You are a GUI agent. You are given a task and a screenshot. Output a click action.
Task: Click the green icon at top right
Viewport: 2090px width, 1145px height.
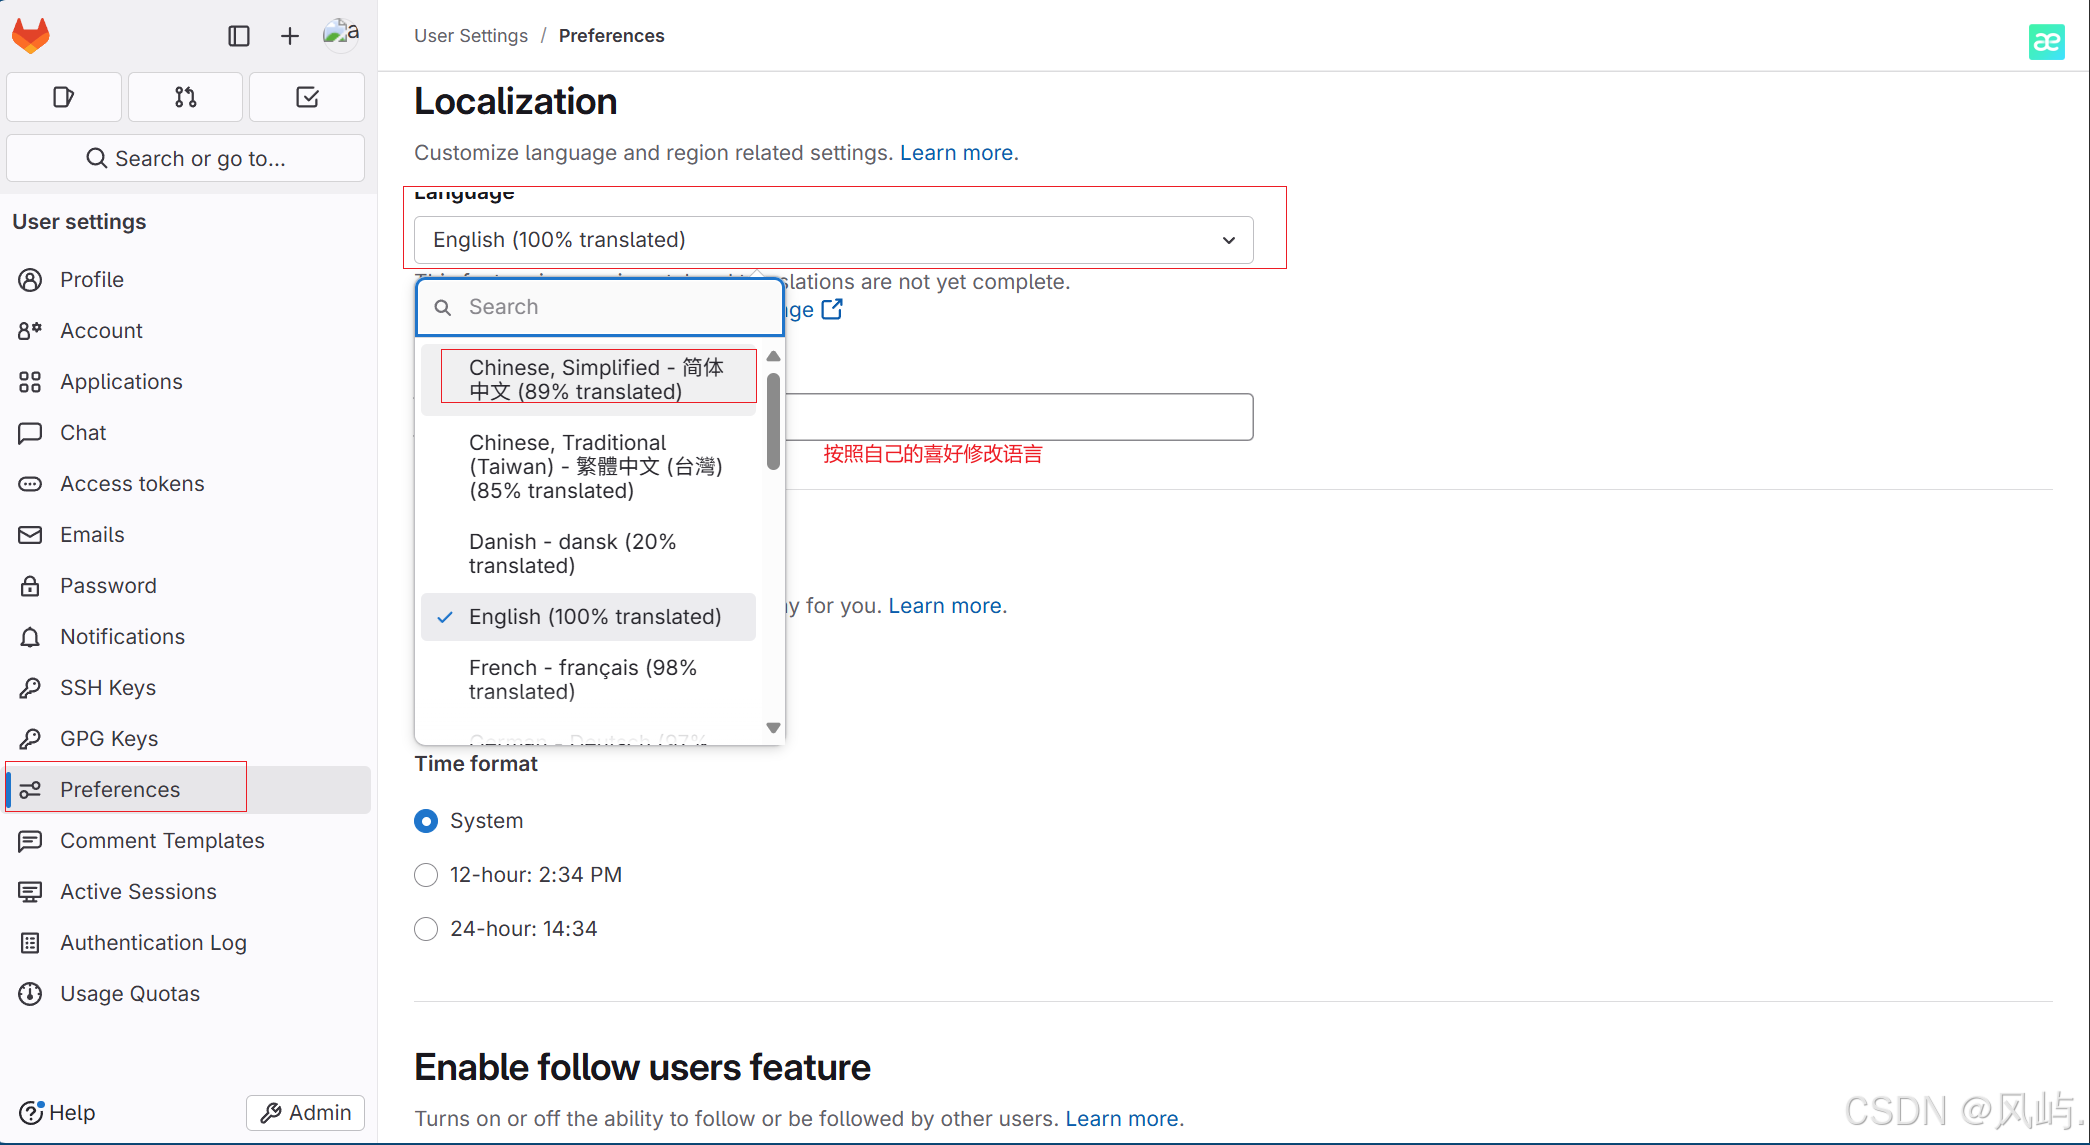[2046, 41]
